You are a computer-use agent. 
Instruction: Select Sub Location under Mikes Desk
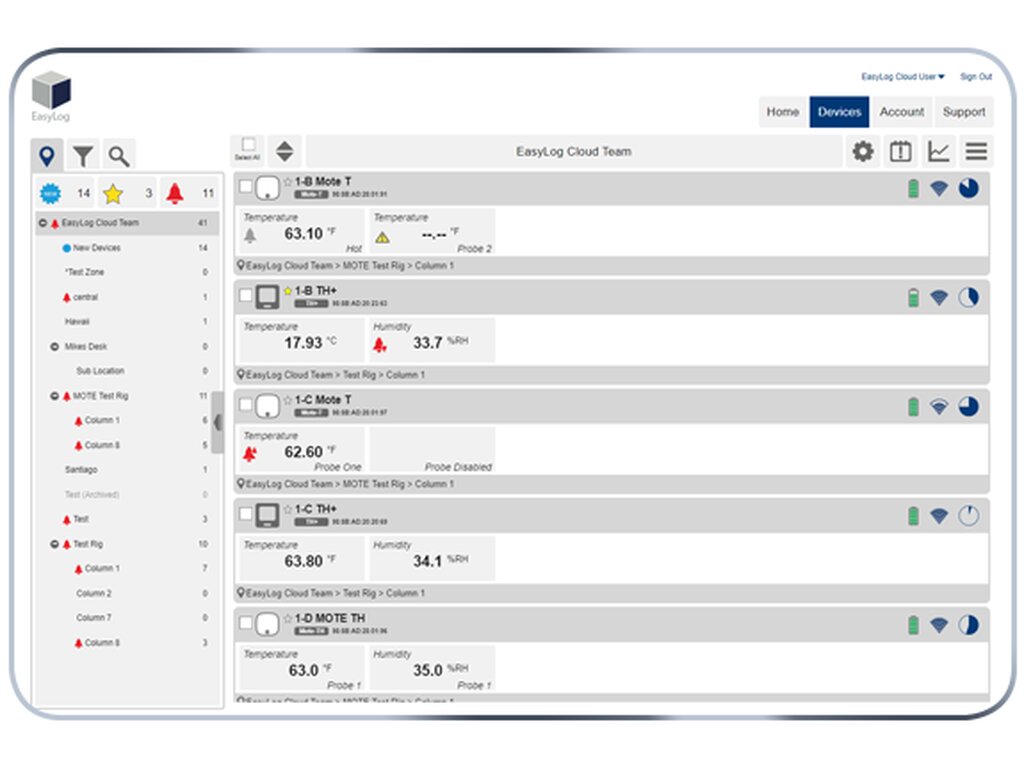click(100, 371)
